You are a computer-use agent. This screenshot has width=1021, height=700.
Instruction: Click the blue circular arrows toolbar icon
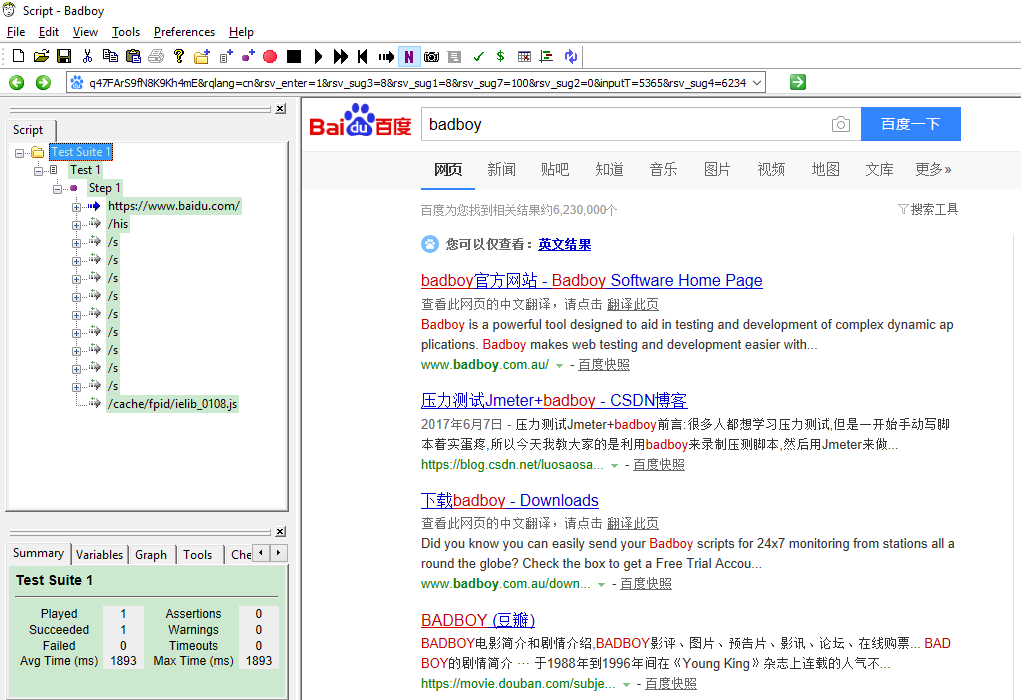pyautogui.click(x=571, y=57)
